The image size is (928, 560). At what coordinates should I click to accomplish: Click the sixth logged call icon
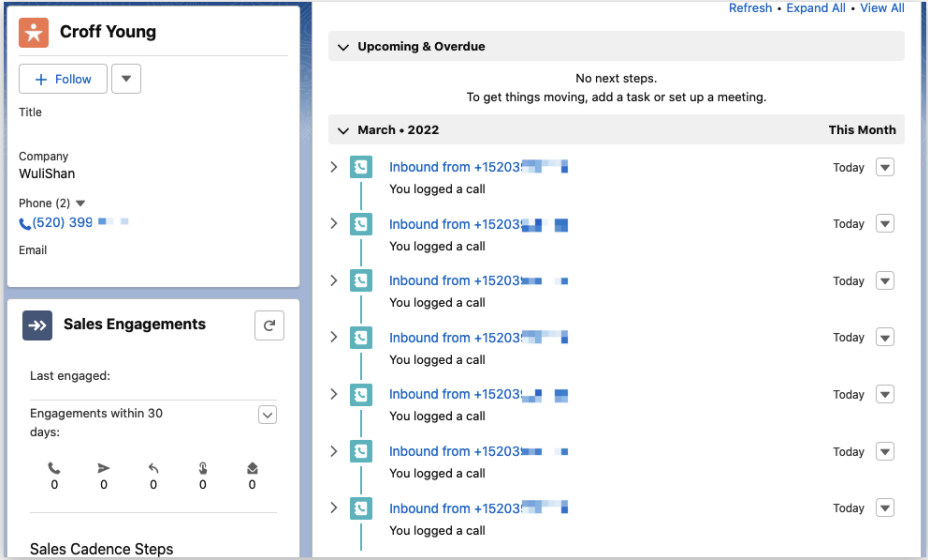tap(361, 451)
